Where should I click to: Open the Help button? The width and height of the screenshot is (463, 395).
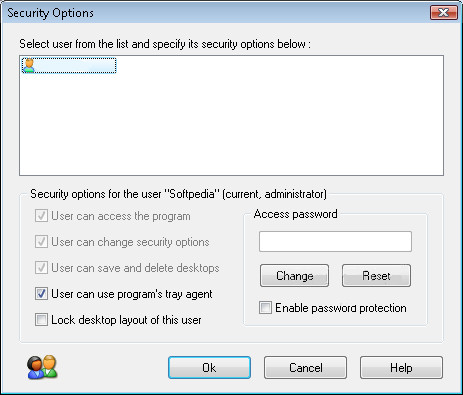(x=401, y=368)
